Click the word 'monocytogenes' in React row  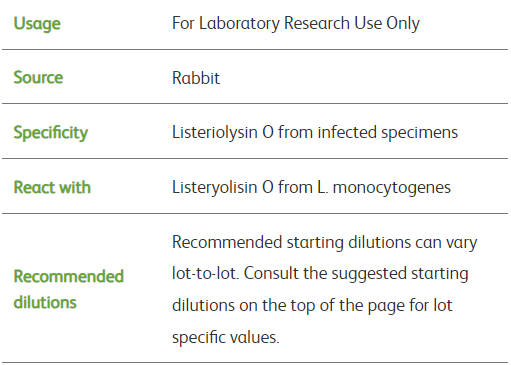(392, 188)
